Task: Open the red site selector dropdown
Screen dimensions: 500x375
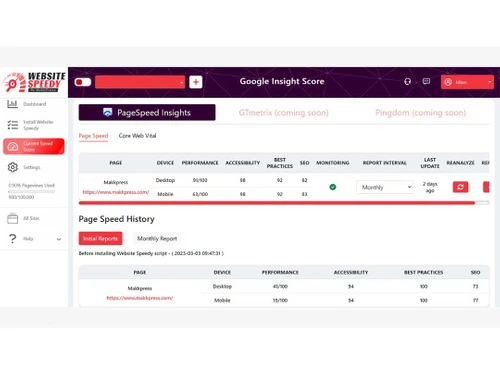Action: 140,82
